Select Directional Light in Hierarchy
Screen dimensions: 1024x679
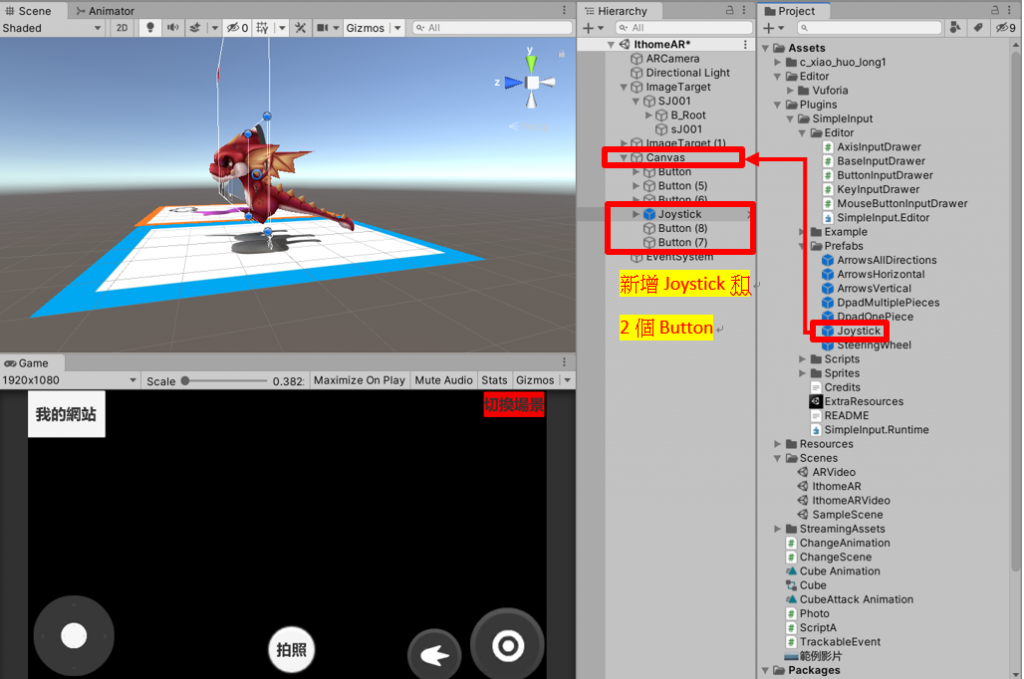(688, 72)
